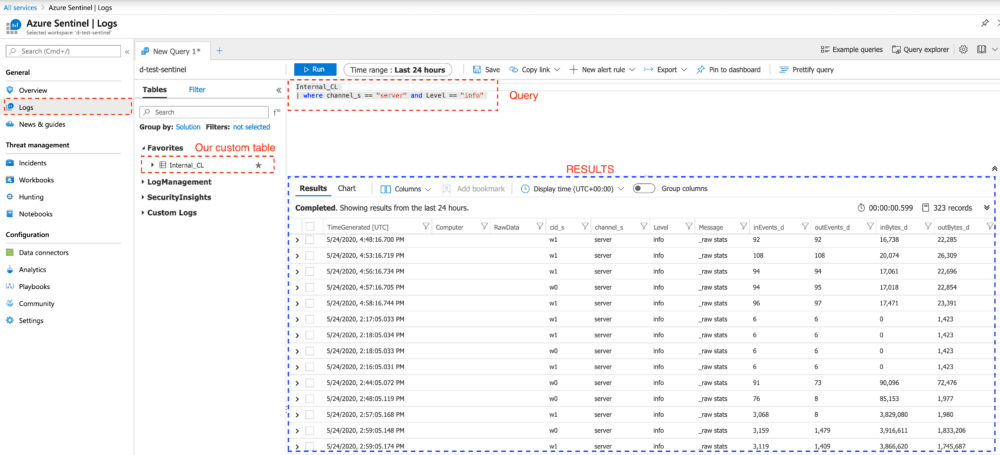Open Logs in the General section
The width and height of the screenshot is (1000, 455).
(26, 107)
